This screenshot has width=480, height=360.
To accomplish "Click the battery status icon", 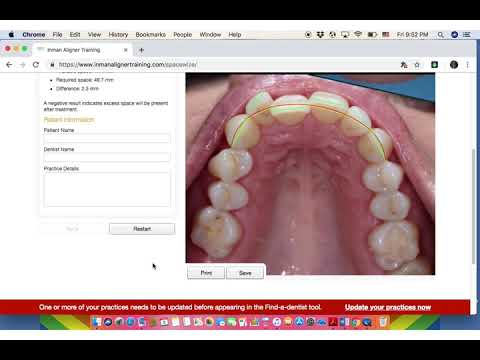I will [372, 35].
